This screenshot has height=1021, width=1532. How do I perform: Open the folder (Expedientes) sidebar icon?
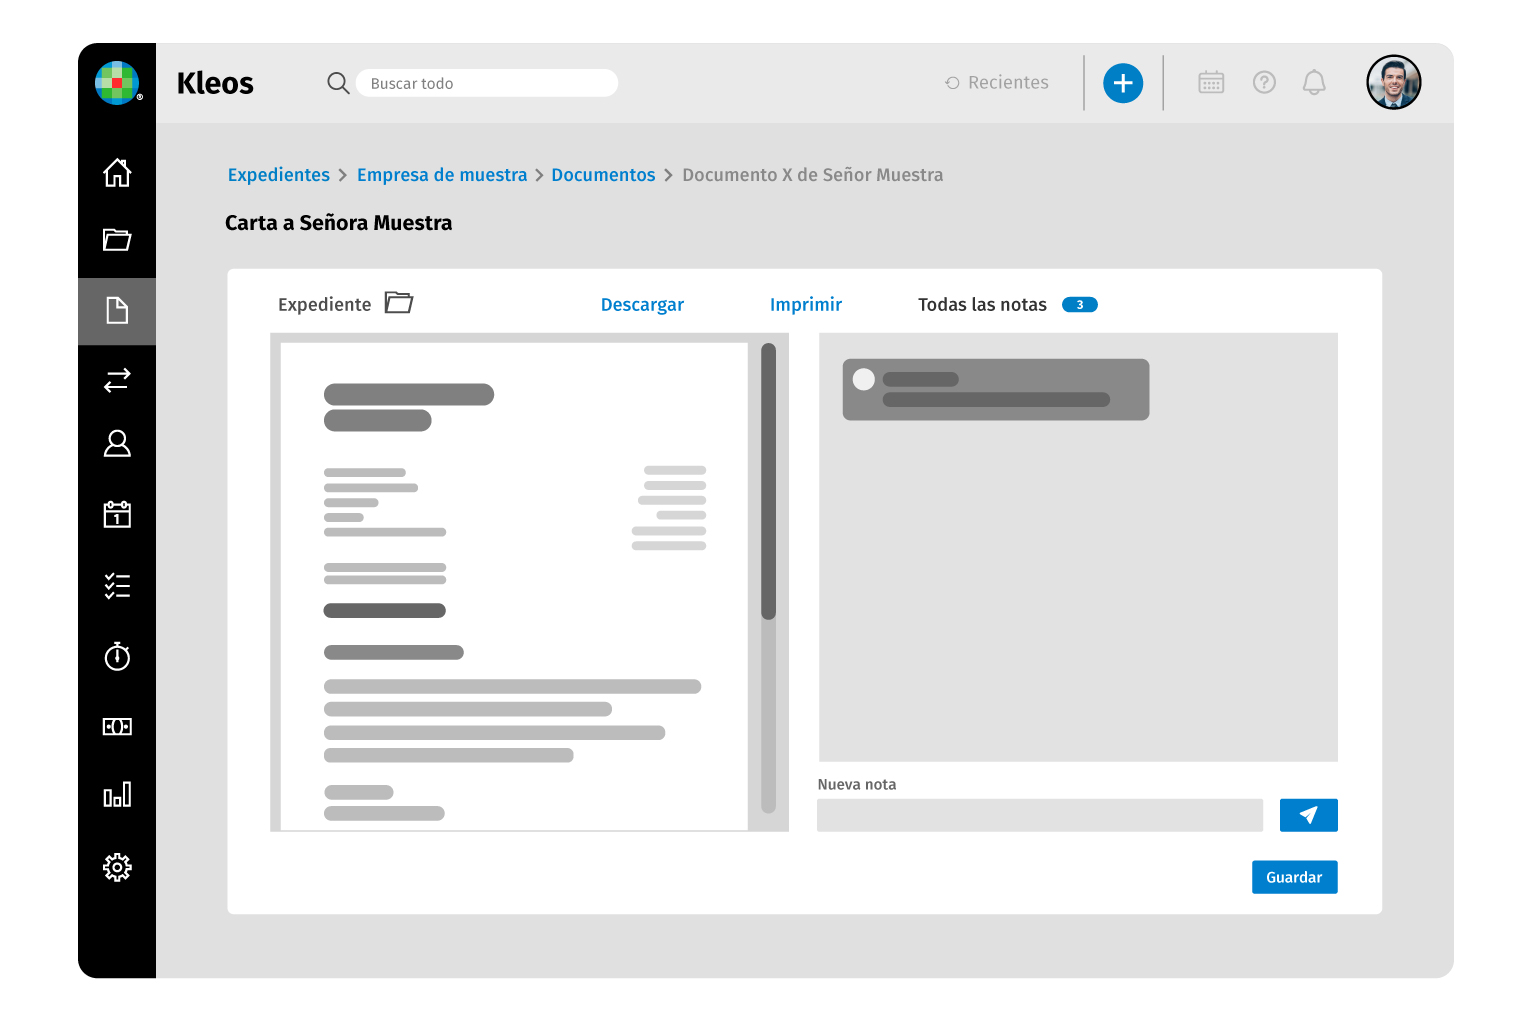pos(117,240)
